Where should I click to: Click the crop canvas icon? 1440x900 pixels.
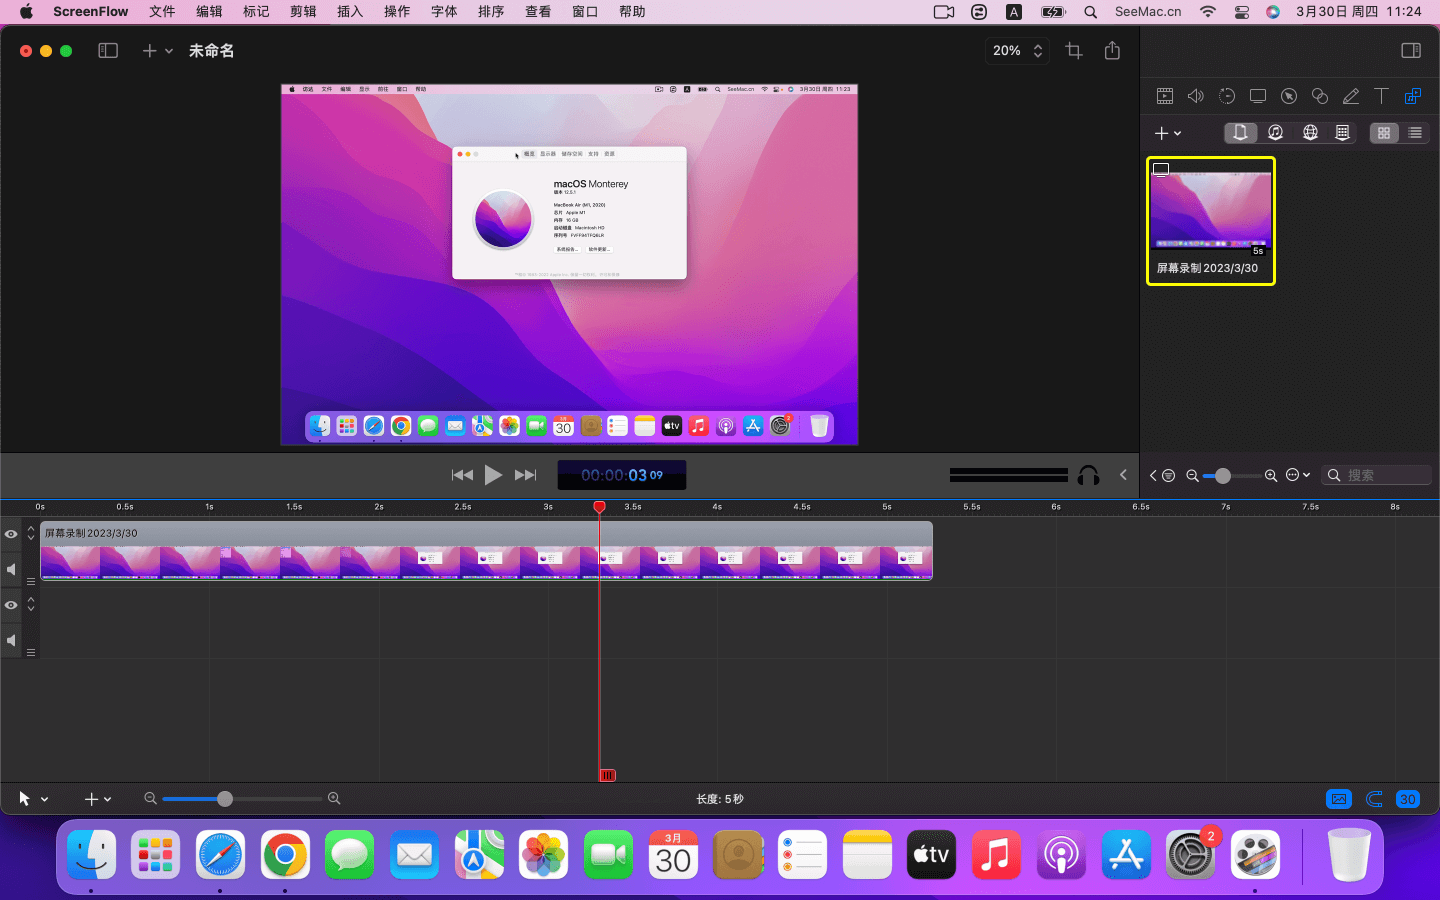click(x=1074, y=51)
